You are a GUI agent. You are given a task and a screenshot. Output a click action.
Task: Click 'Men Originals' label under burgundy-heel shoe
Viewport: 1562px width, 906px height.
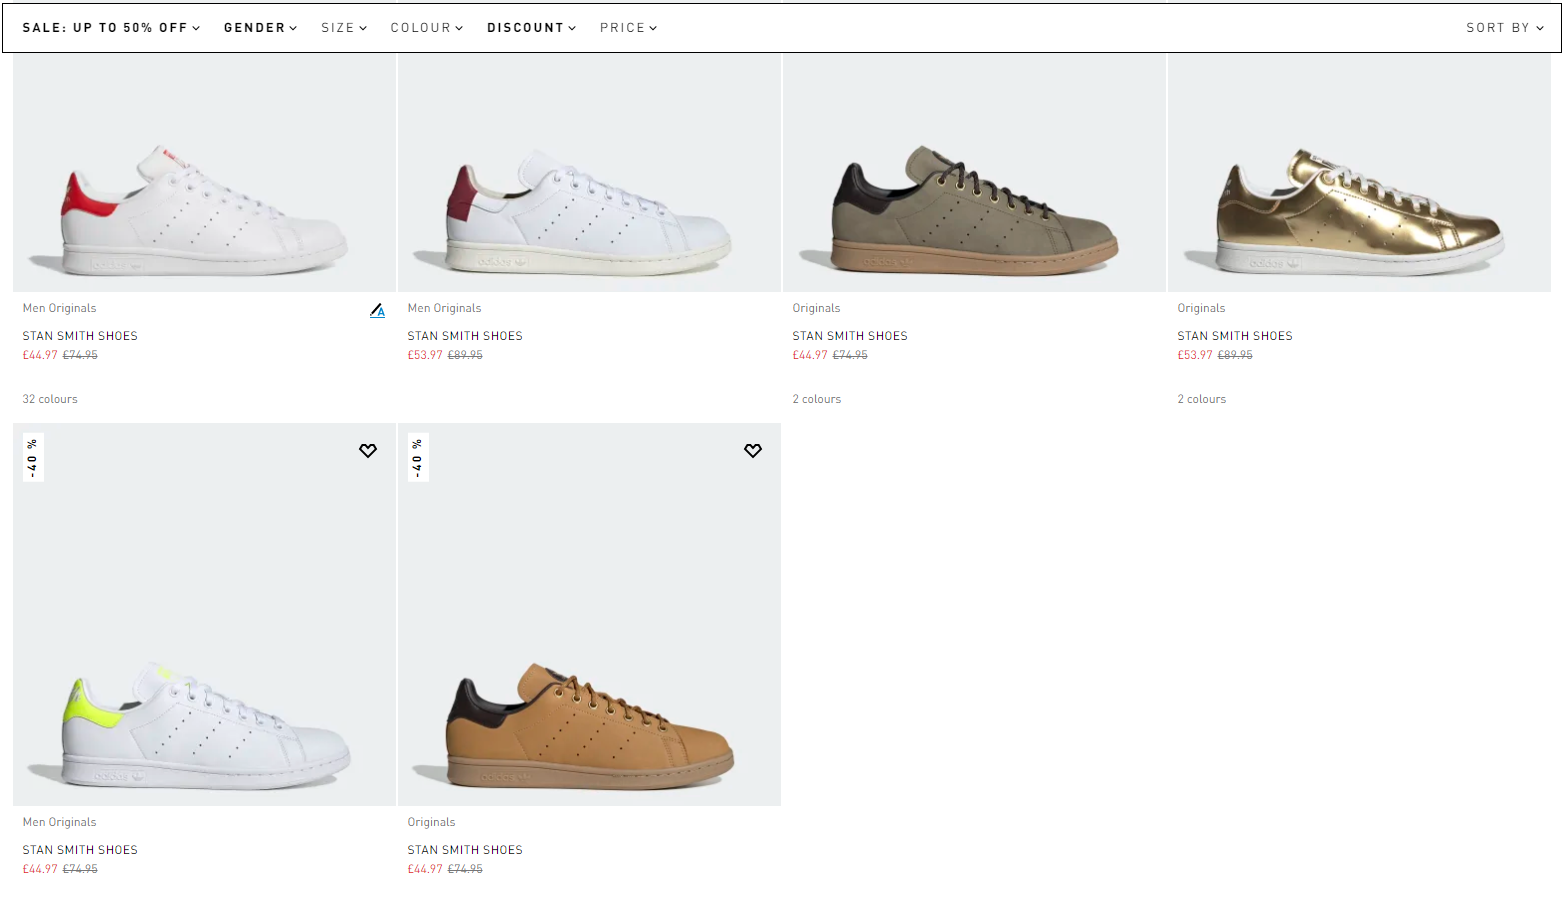445,308
